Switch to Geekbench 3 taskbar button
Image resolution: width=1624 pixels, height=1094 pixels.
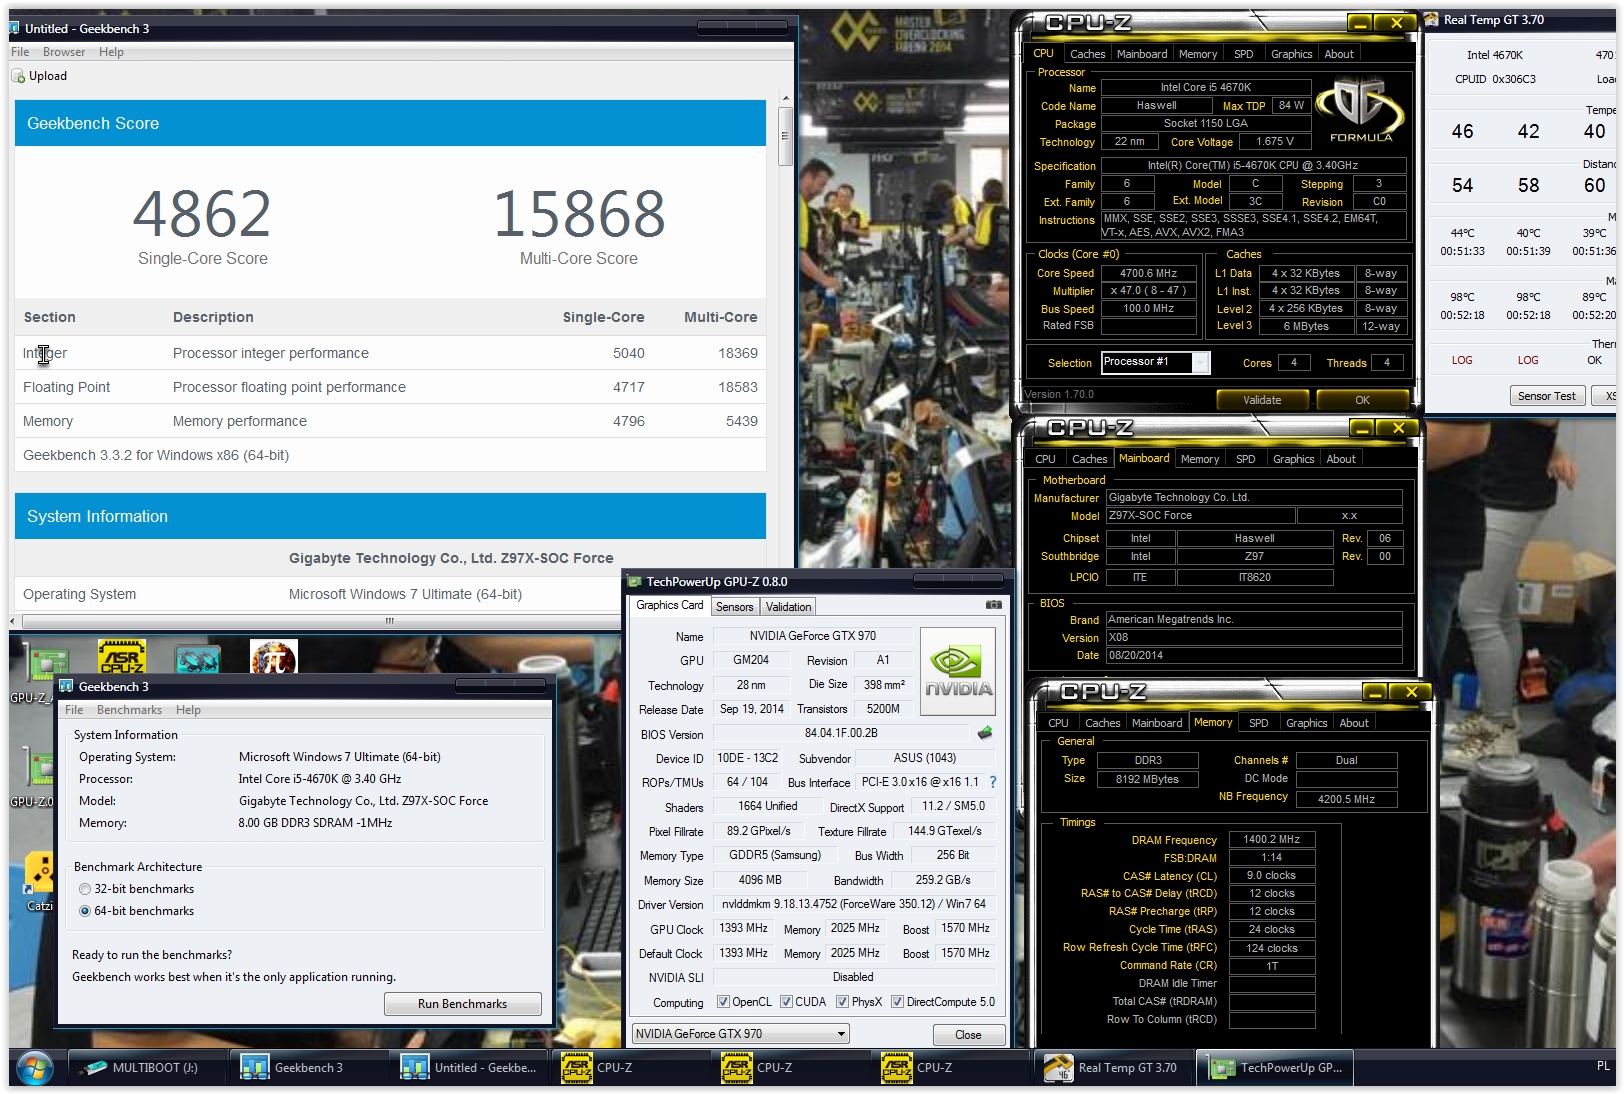[x=308, y=1068]
